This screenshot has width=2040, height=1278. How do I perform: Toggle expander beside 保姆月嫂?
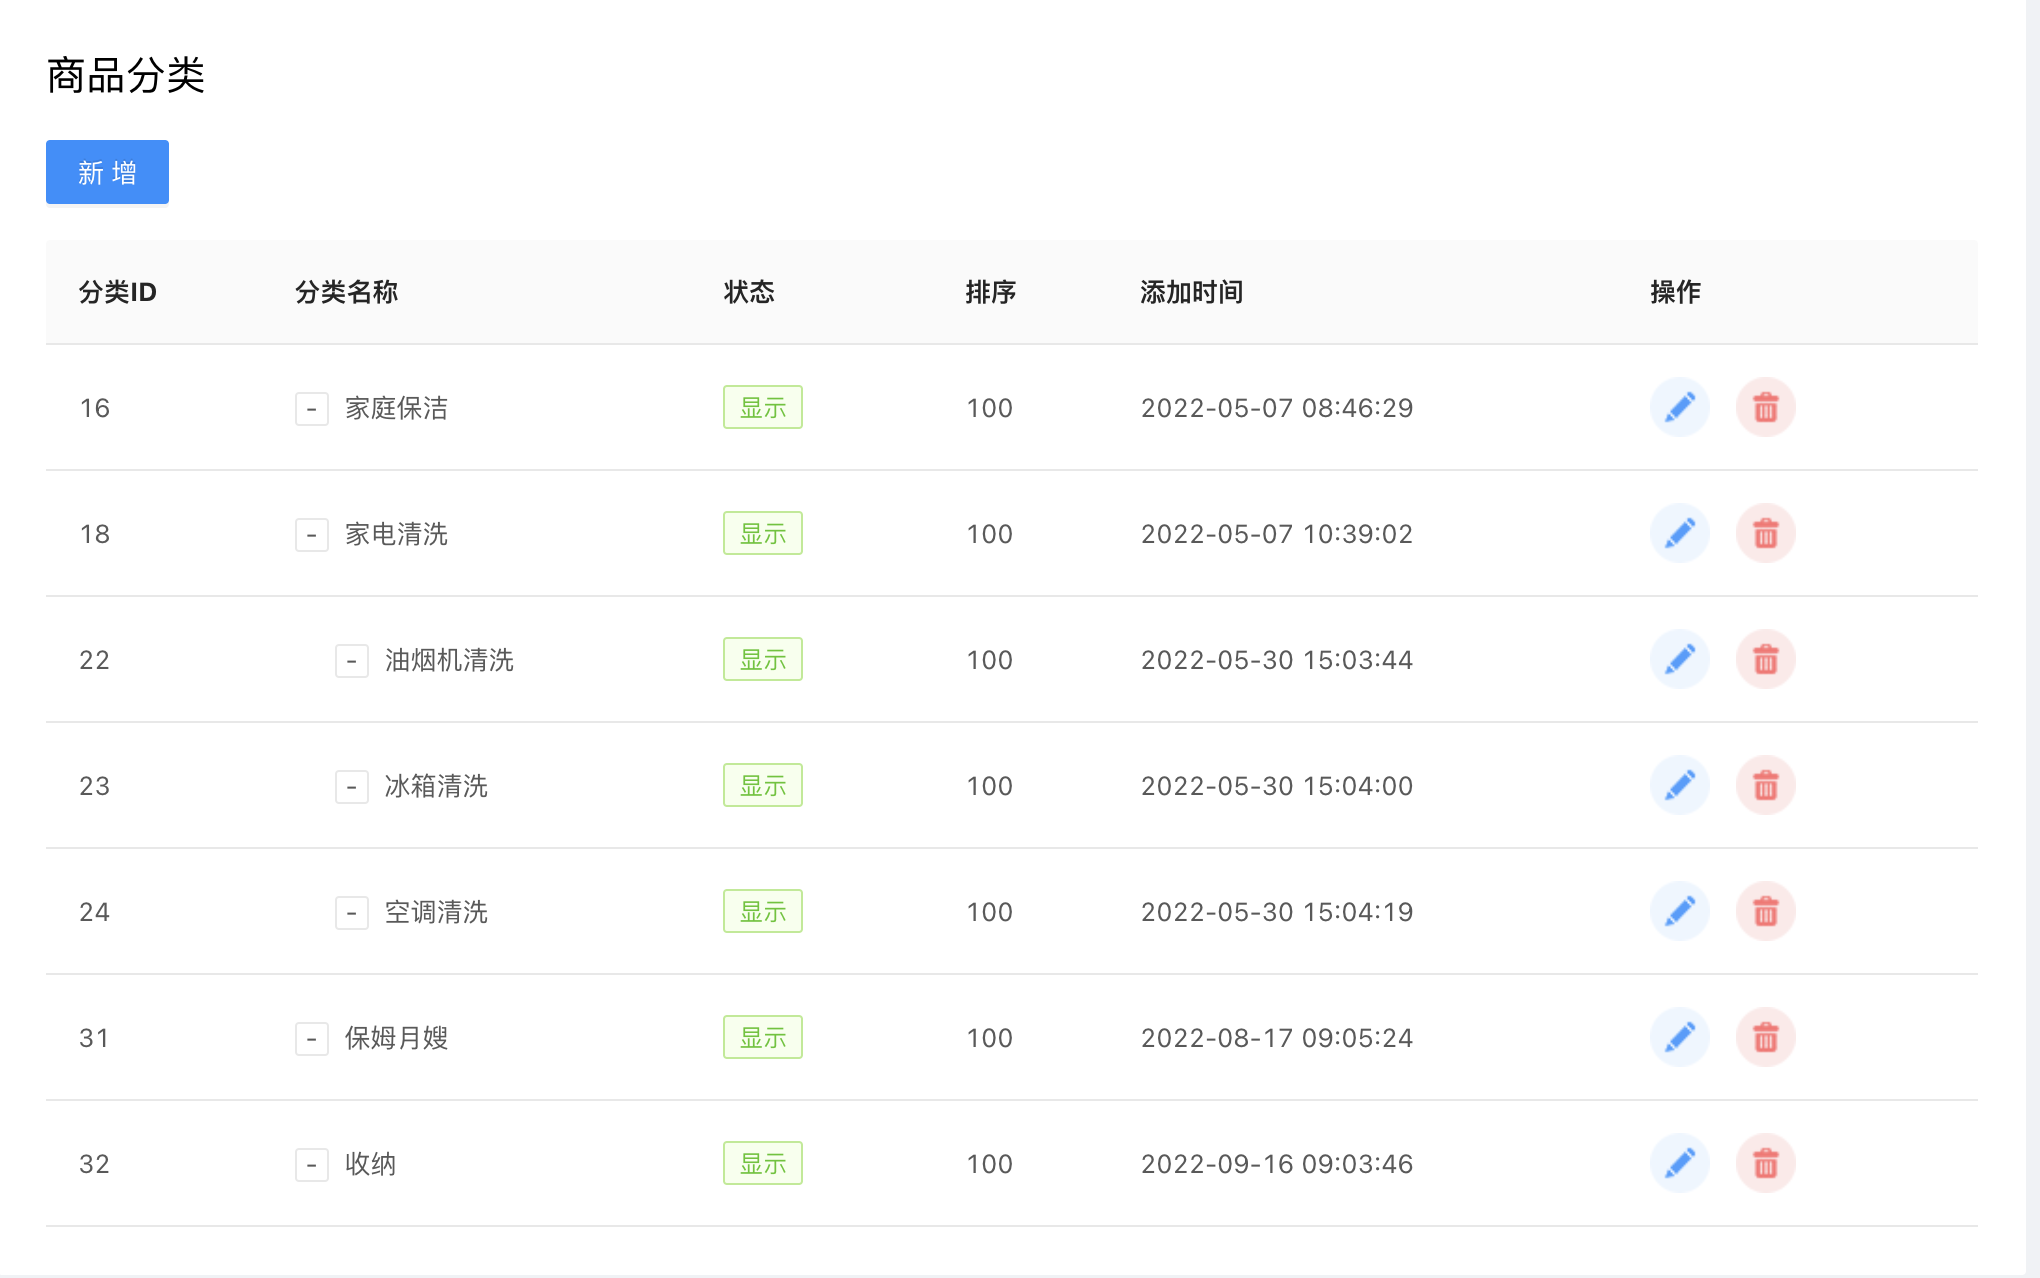(311, 1039)
